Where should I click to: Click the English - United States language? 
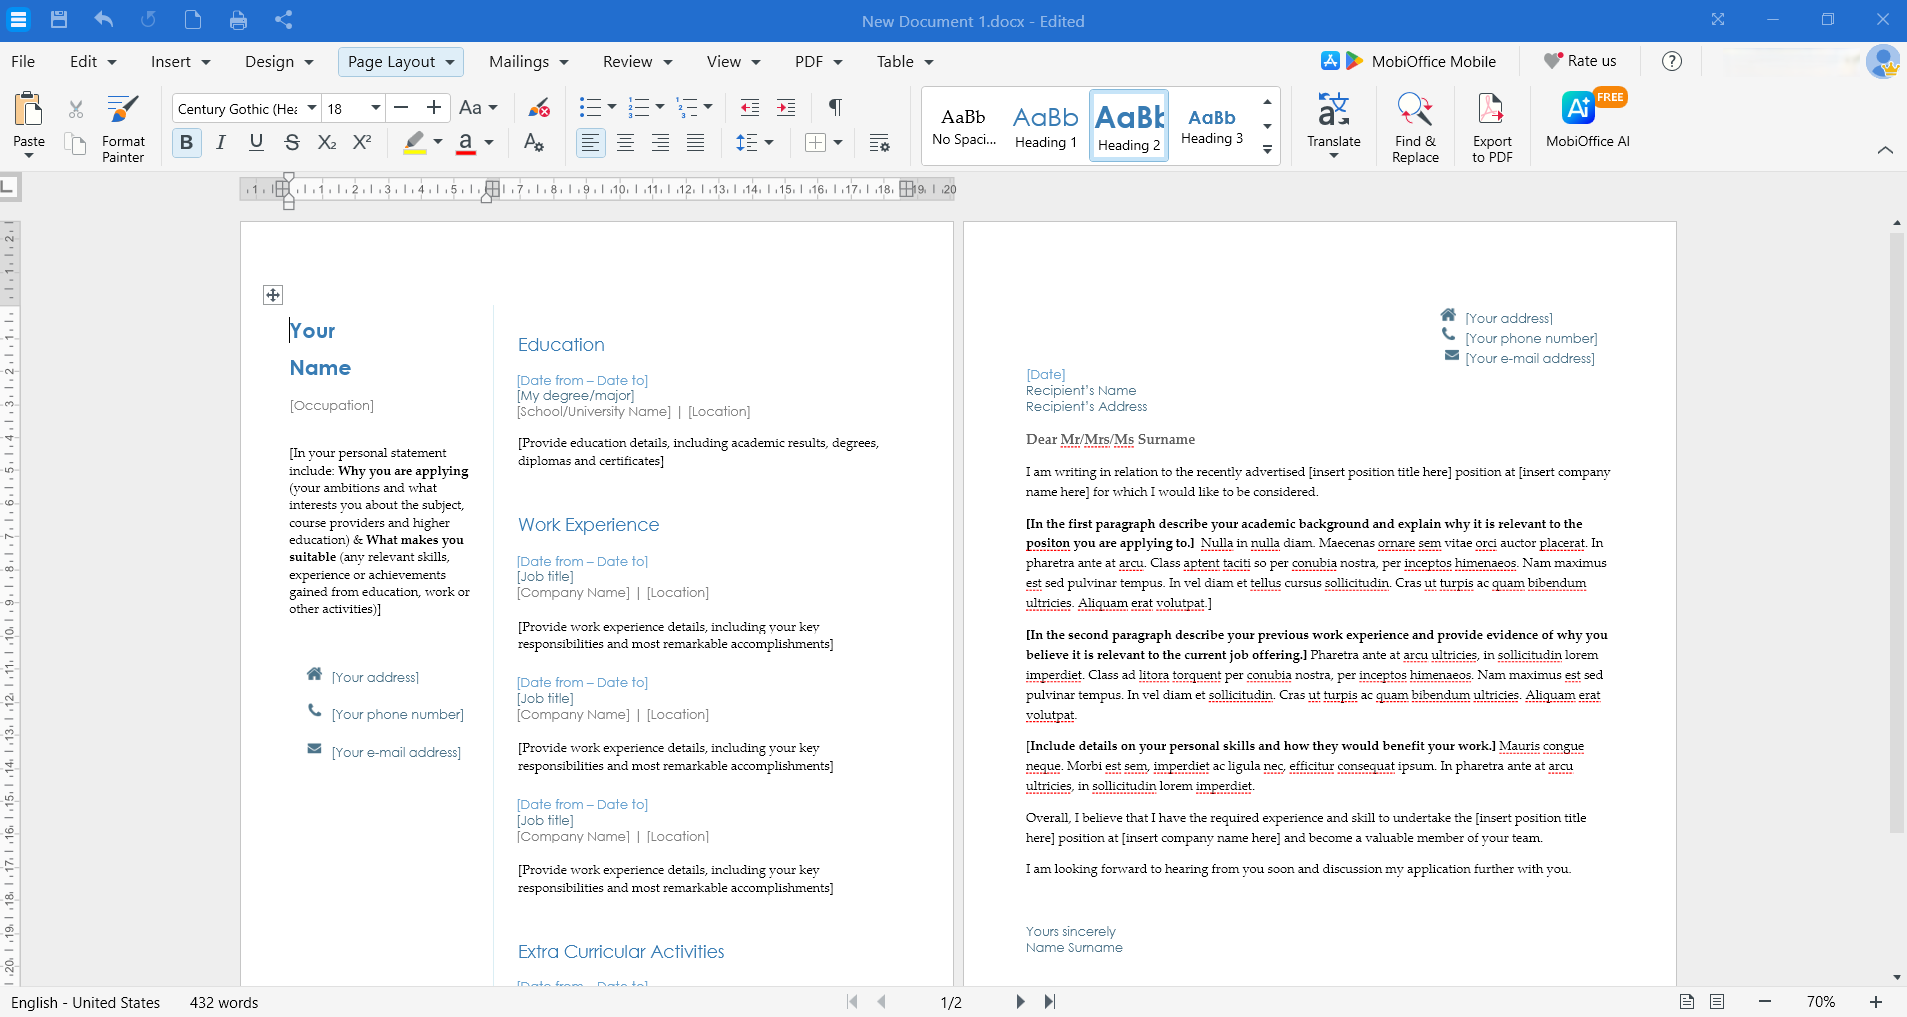(x=86, y=1003)
